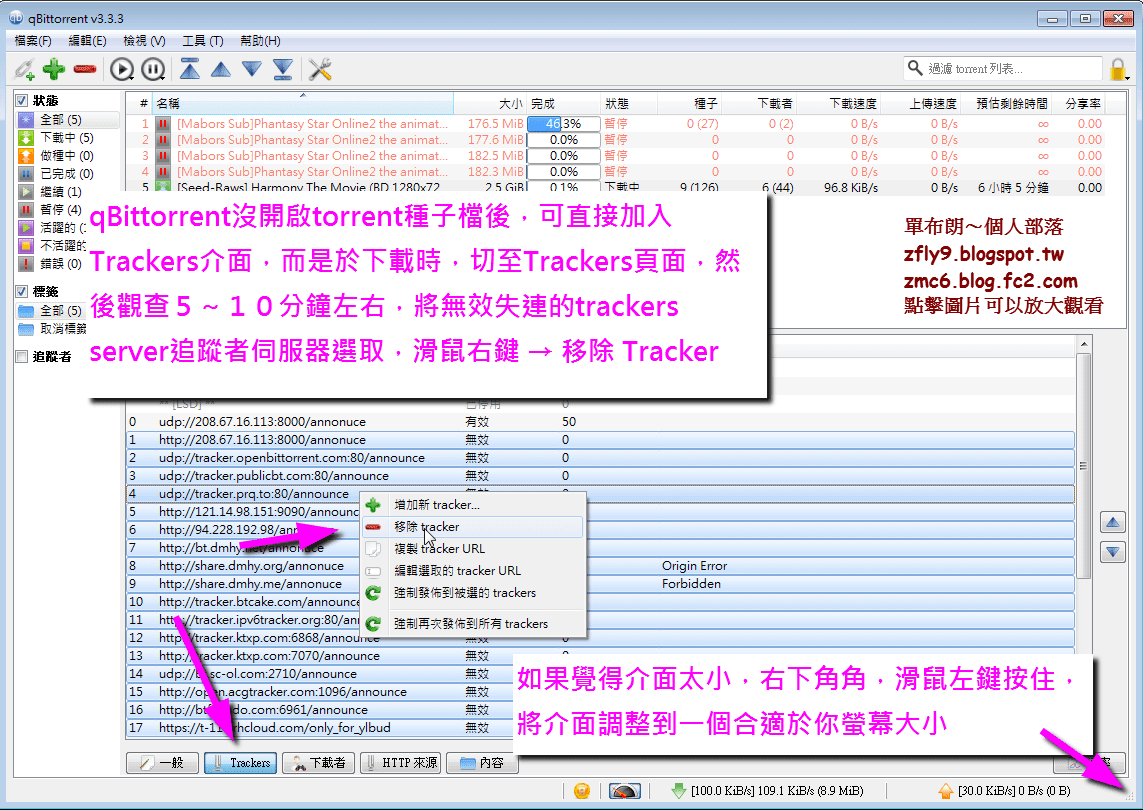Select tracker udp://tracker.publicbt.com:80/announce
1143x810 pixels.
coord(600,476)
